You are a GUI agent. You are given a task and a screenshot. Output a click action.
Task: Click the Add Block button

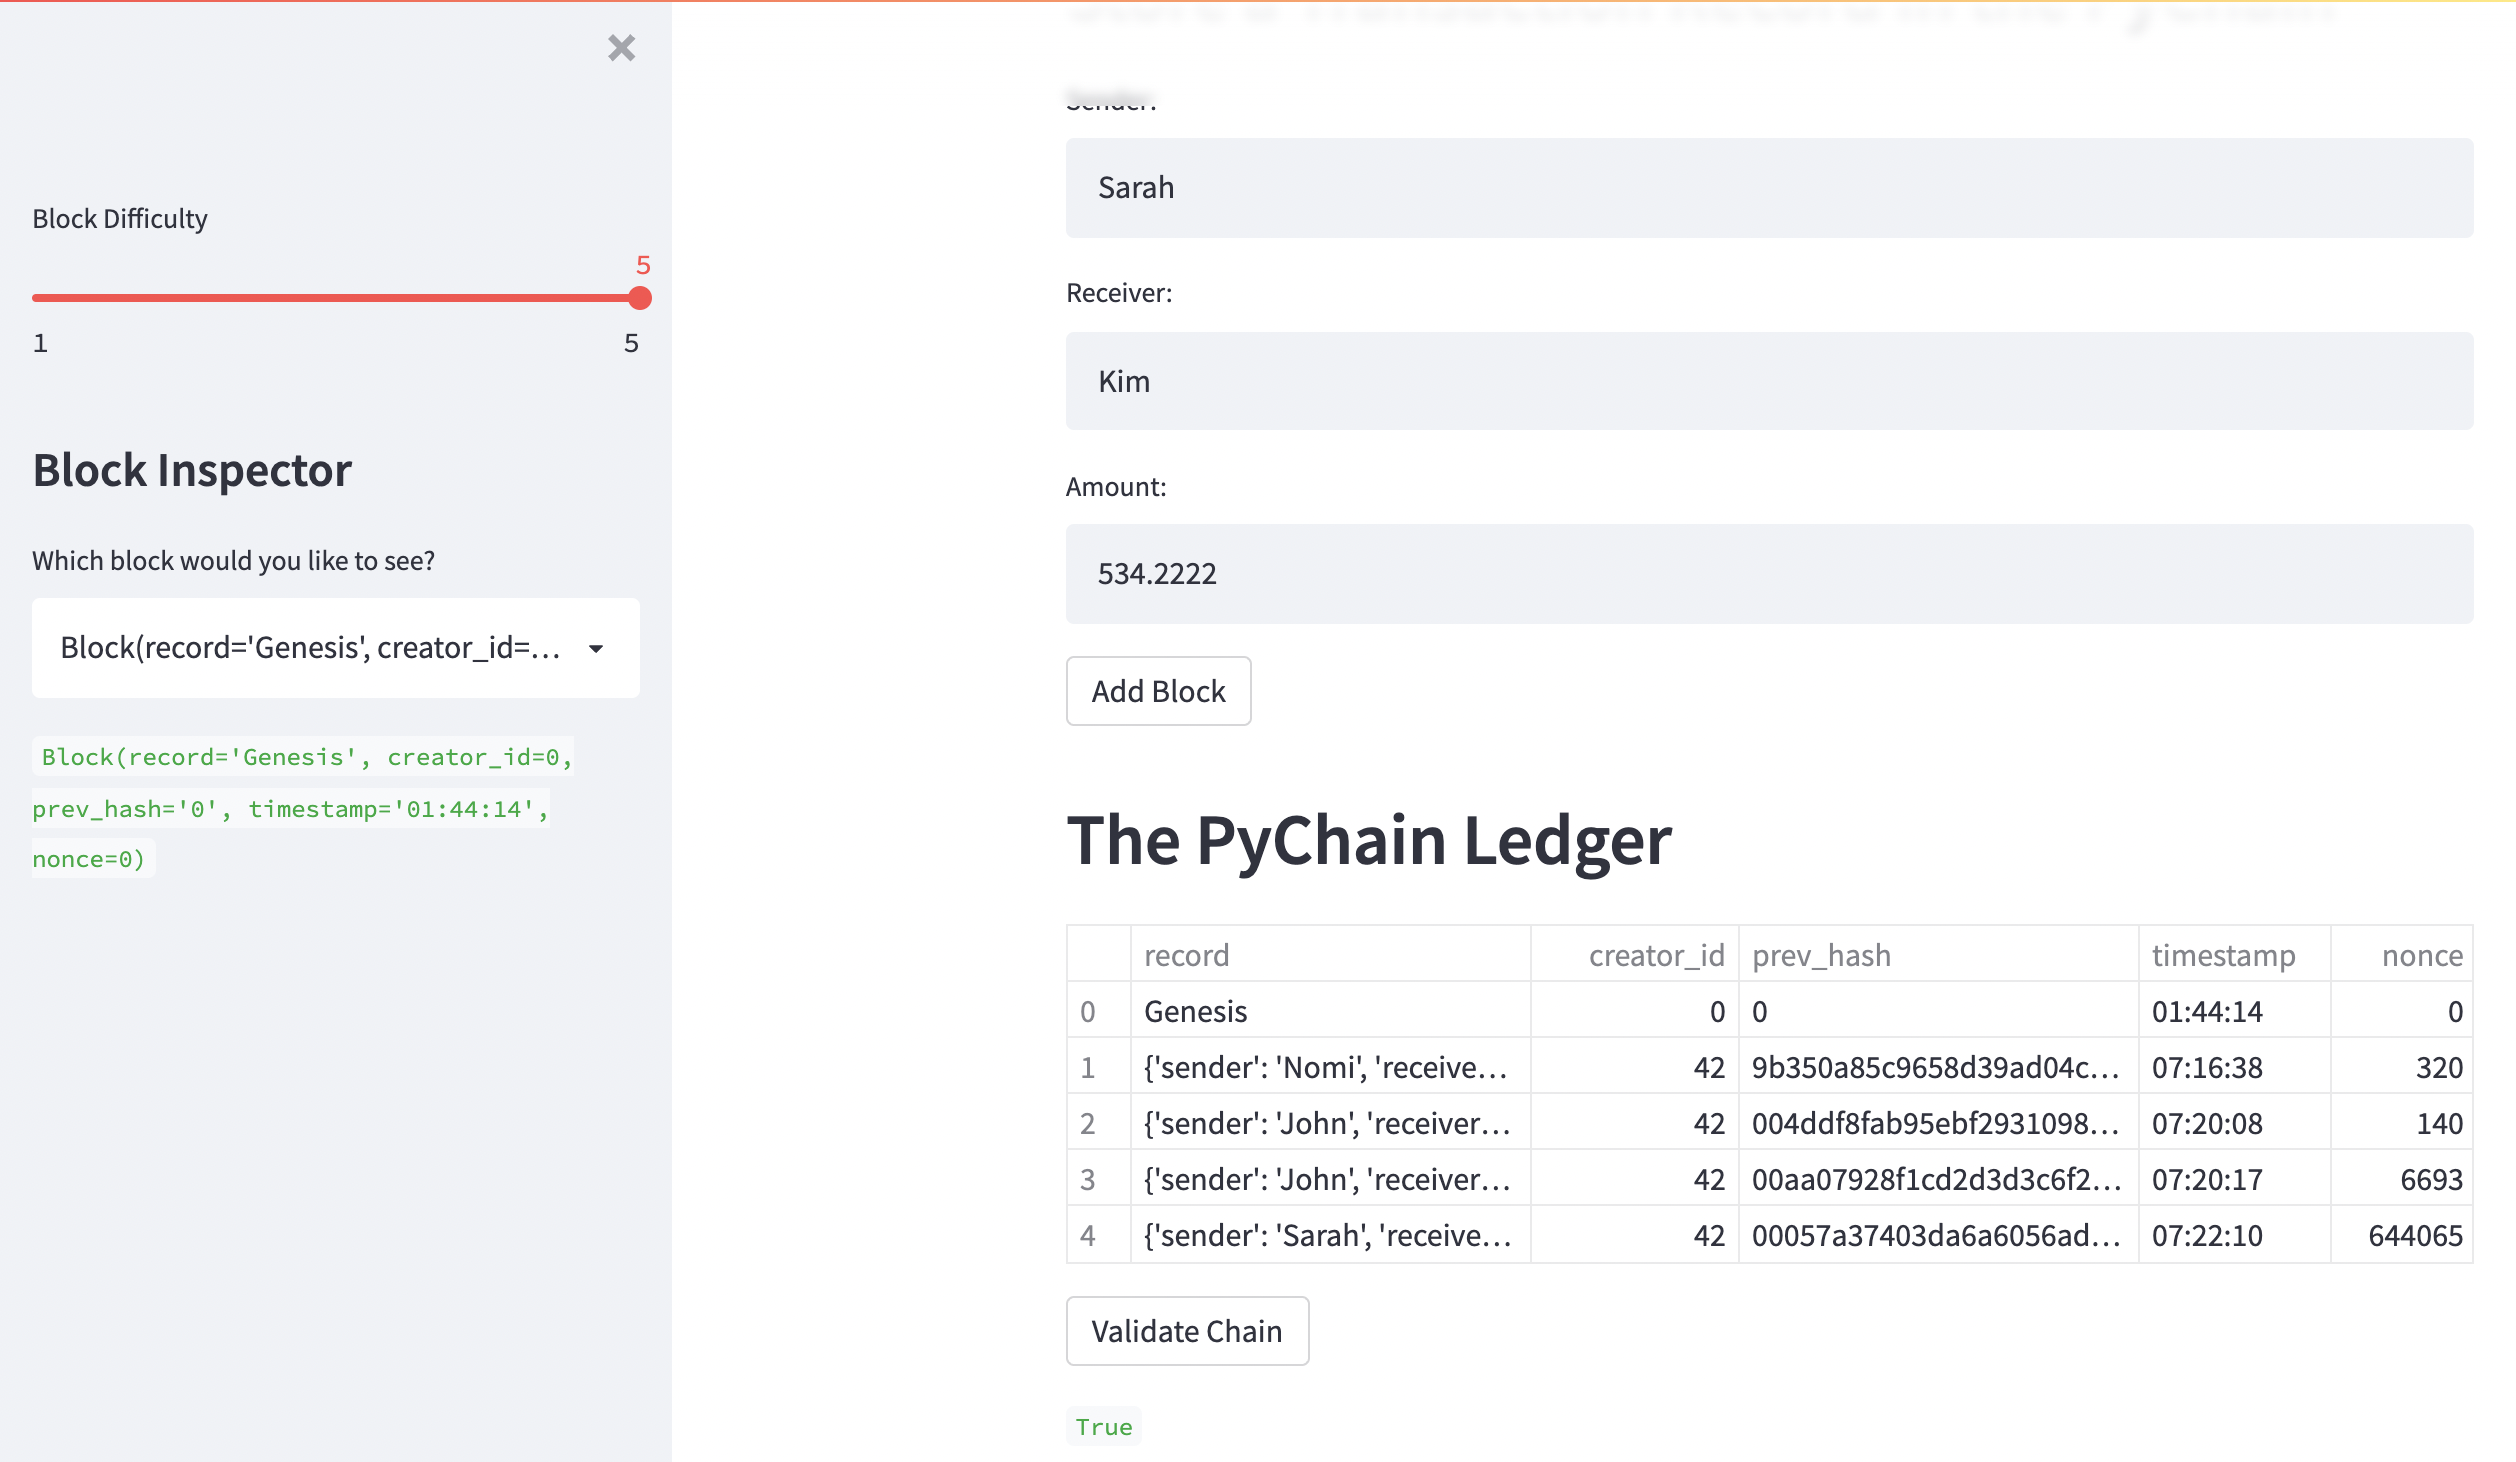click(1158, 691)
